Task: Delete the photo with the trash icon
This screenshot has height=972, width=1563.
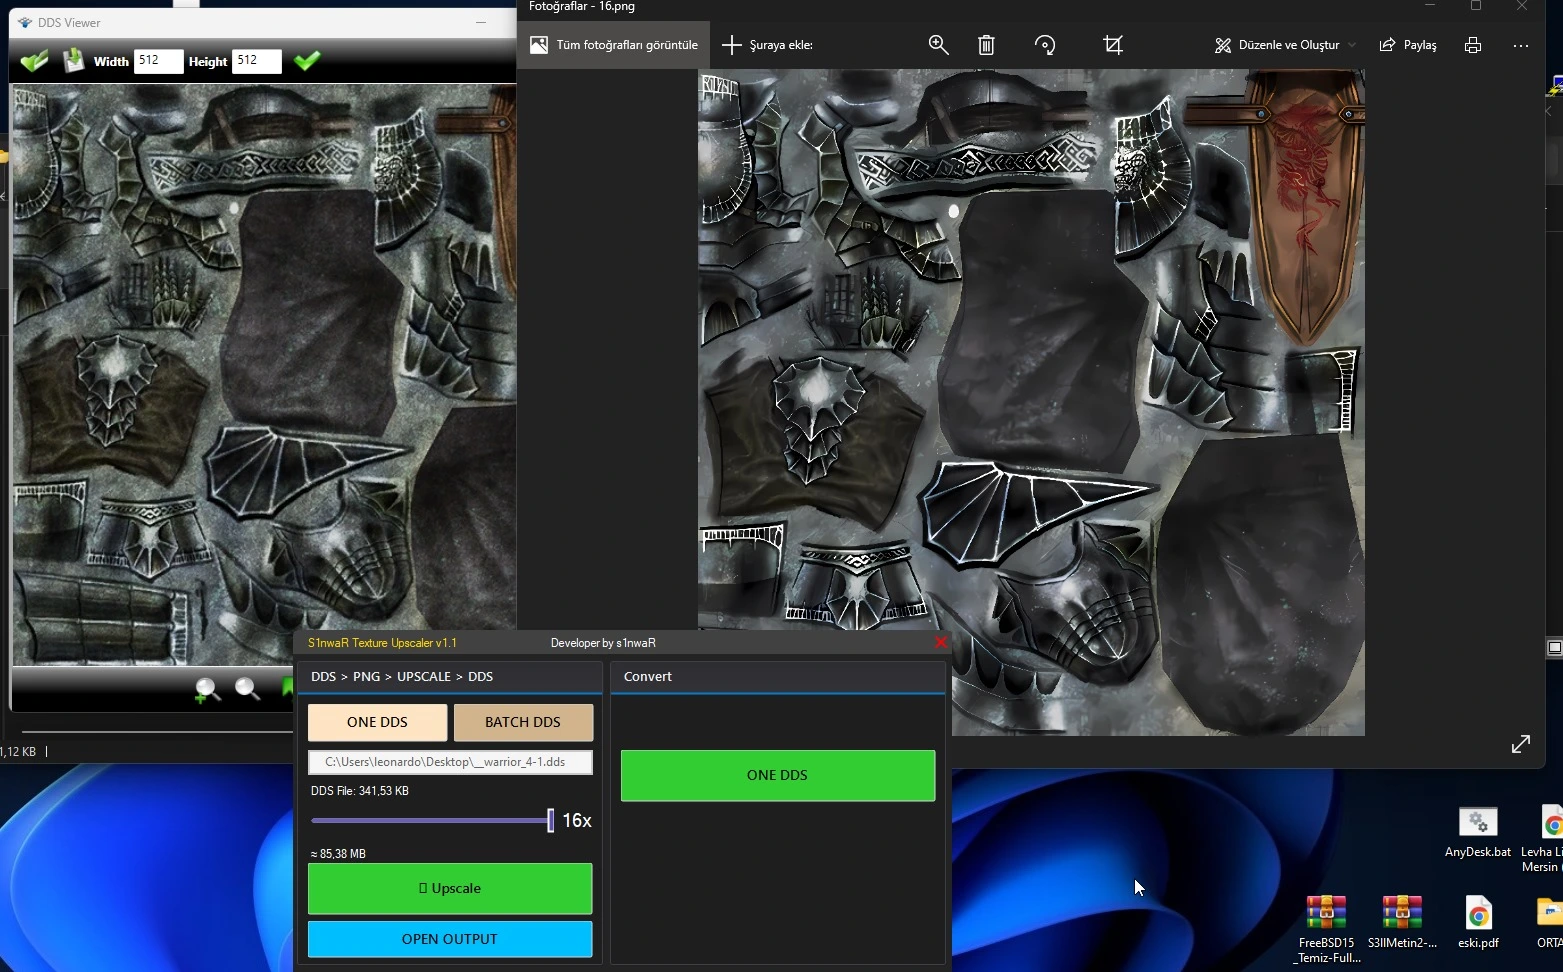Action: (x=986, y=45)
